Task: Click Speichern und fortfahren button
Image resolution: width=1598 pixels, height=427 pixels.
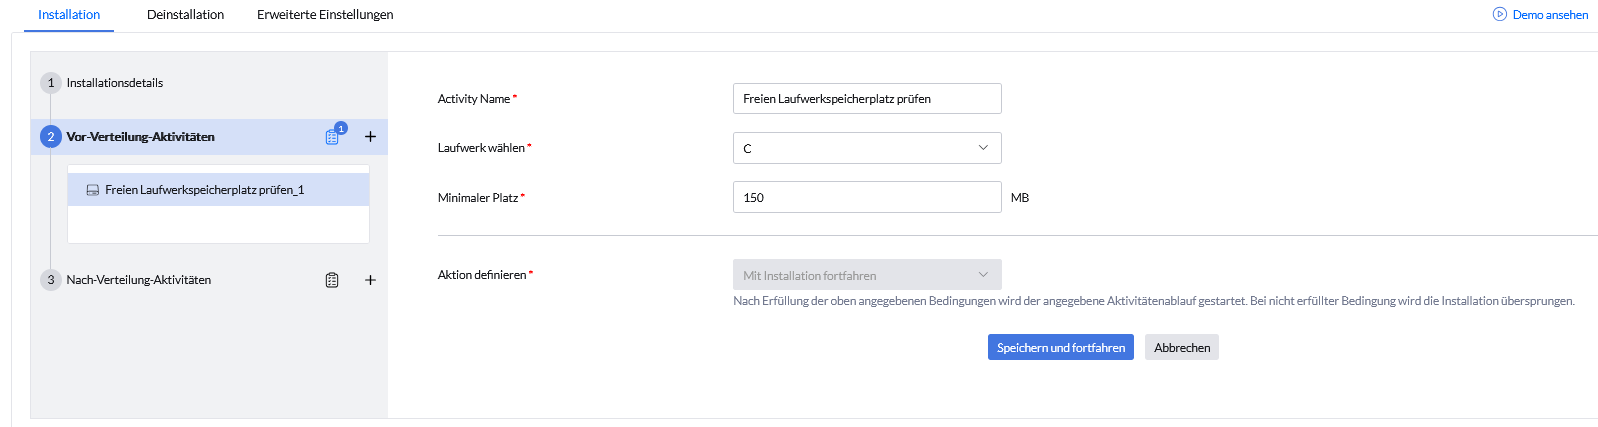Action: tap(1060, 348)
